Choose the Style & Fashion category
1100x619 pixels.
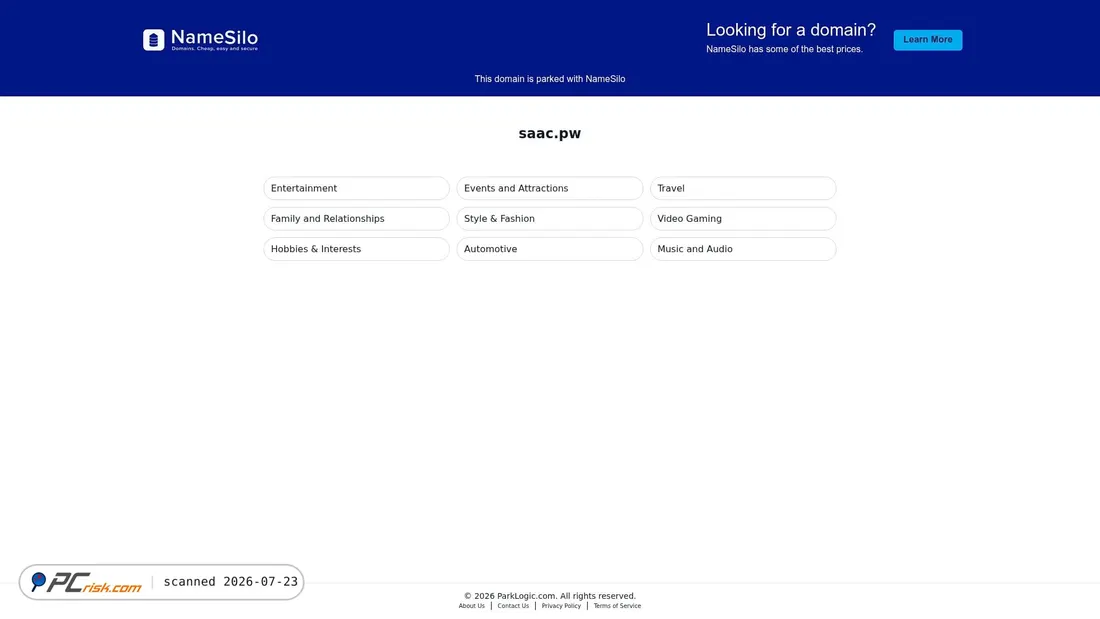pos(549,218)
